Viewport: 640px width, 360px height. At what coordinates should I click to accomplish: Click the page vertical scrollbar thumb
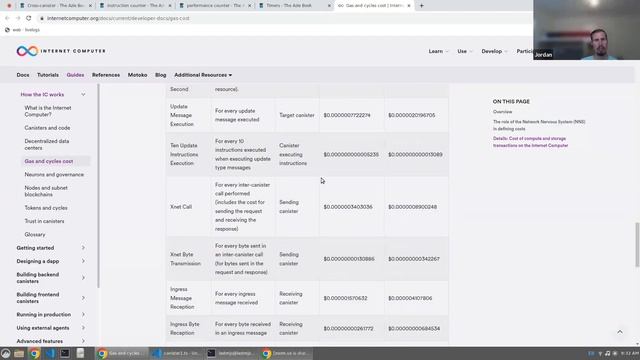click(x=637, y=245)
